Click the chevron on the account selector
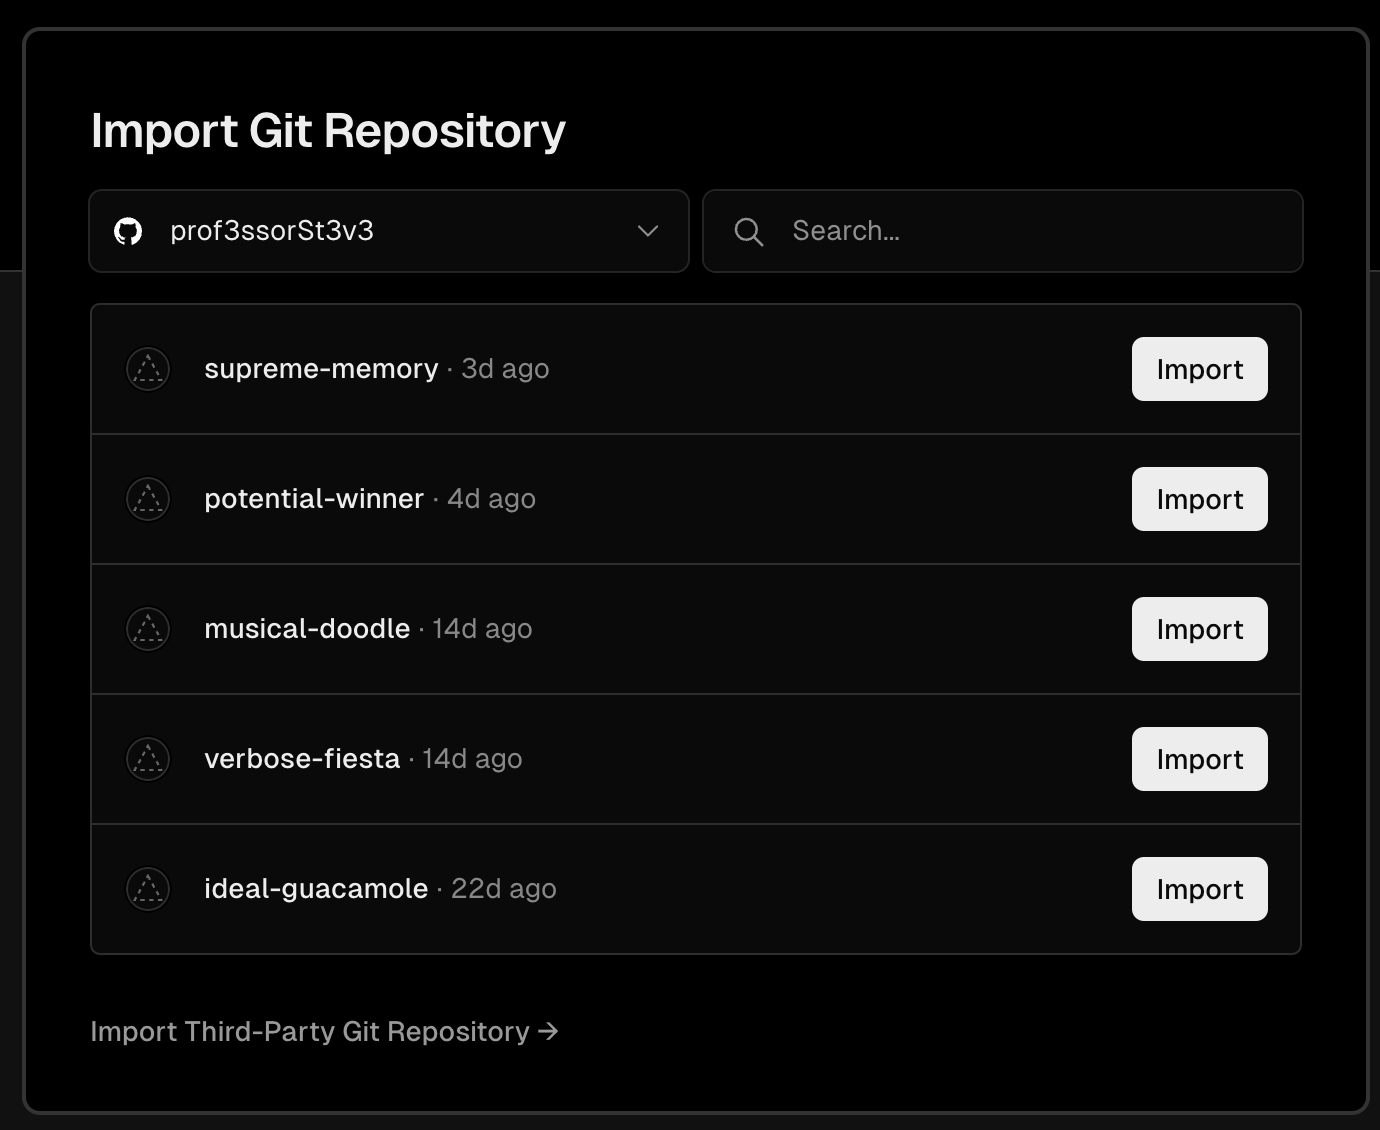 point(646,231)
